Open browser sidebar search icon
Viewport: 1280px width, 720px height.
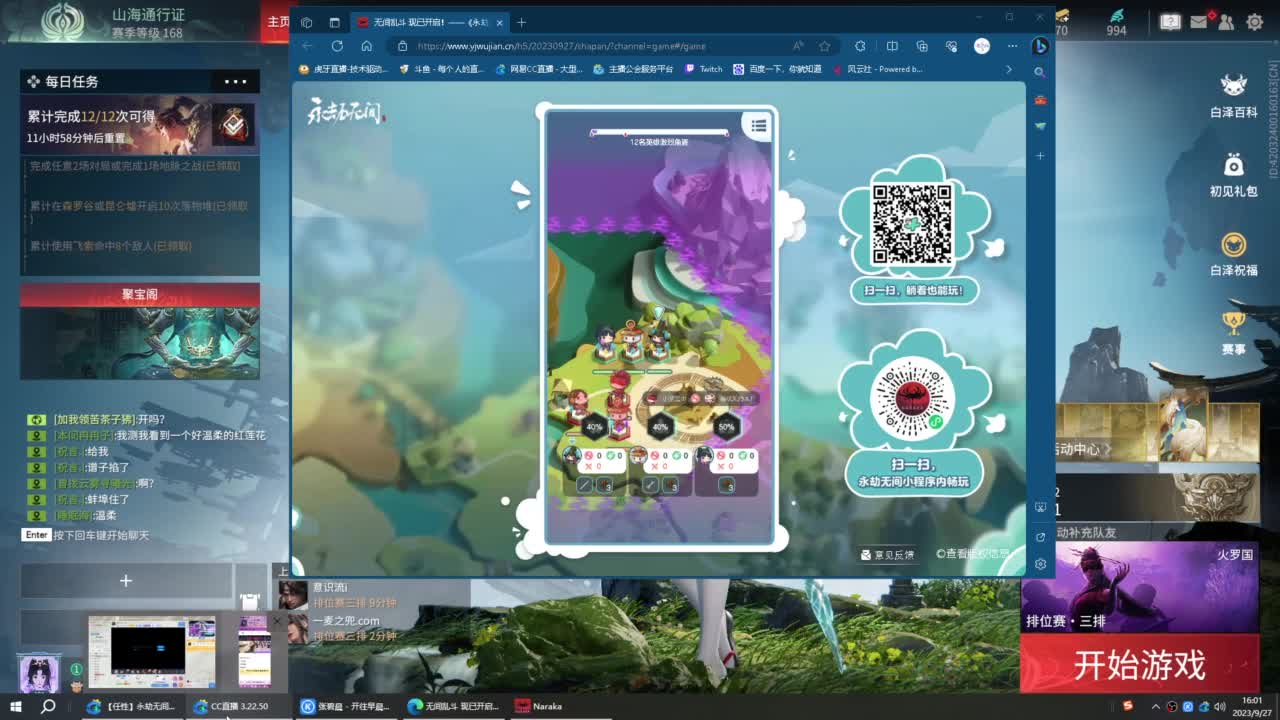point(1040,73)
